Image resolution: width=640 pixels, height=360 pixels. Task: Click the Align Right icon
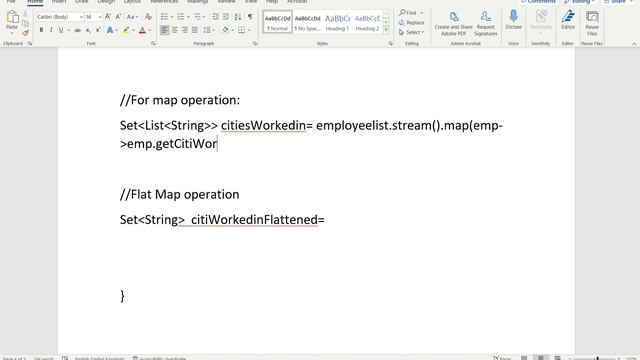185,30
